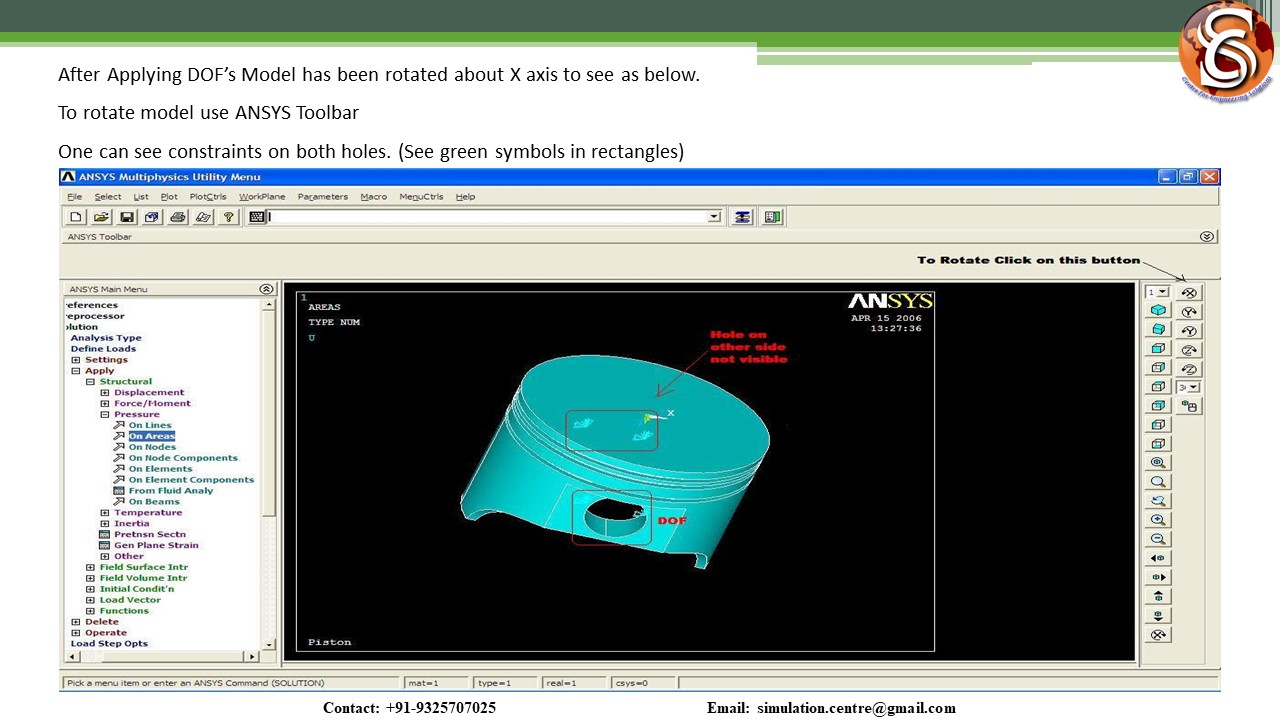Click into the ANSYS command input field
Image resolution: width=1280 pixels, height=720 pixels.
tap(488, 217)
